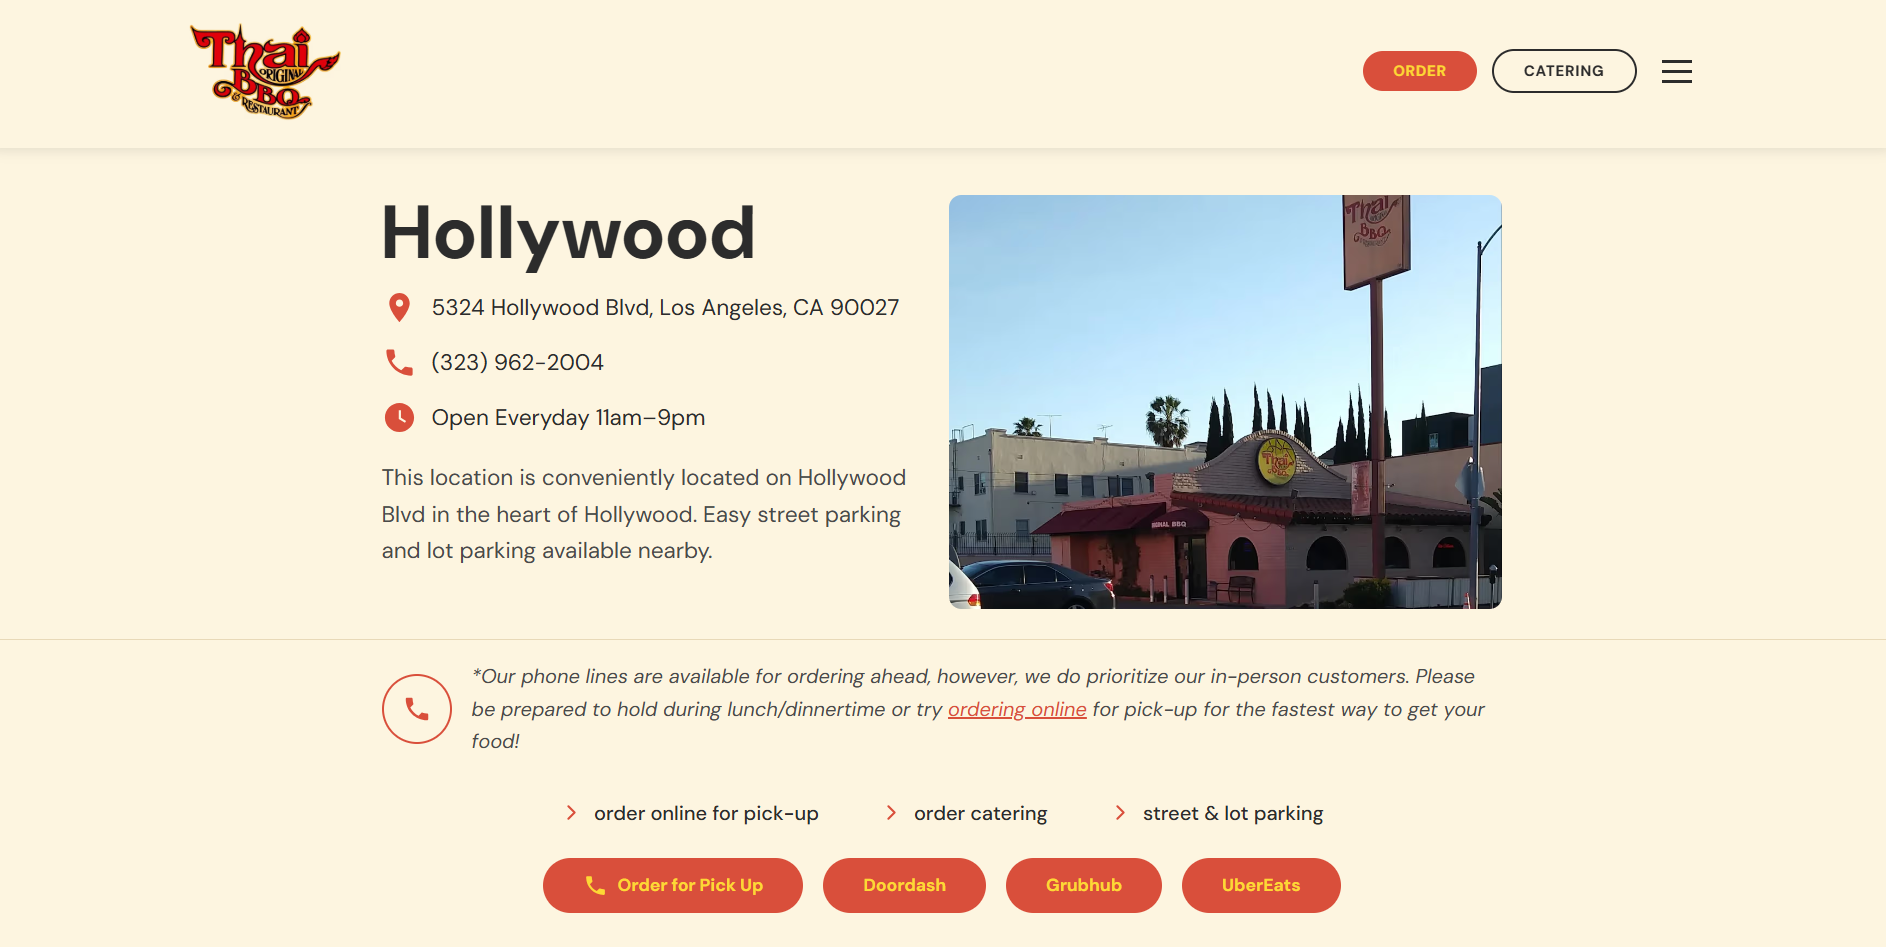Click the CATERING button in header
Viewport: 1886px width, 947px height.
1564,71
